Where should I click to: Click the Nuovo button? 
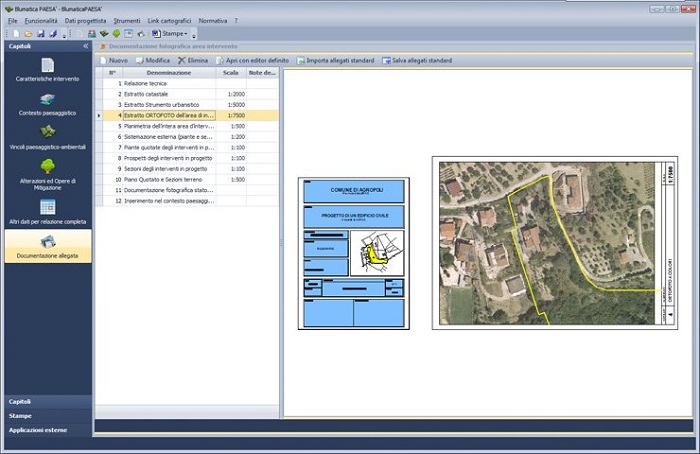tap(113, 60)
